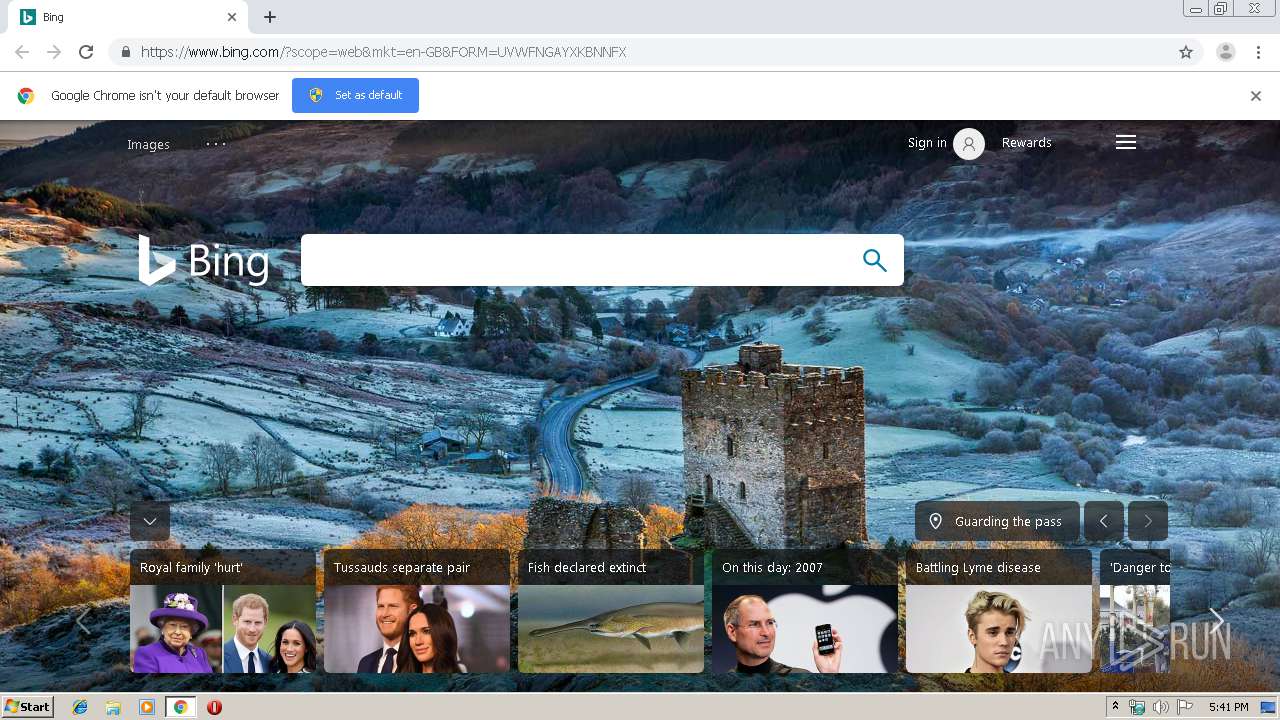Go back with the browser back arrow
This screenshot has width=1280, height=720.
22,52
